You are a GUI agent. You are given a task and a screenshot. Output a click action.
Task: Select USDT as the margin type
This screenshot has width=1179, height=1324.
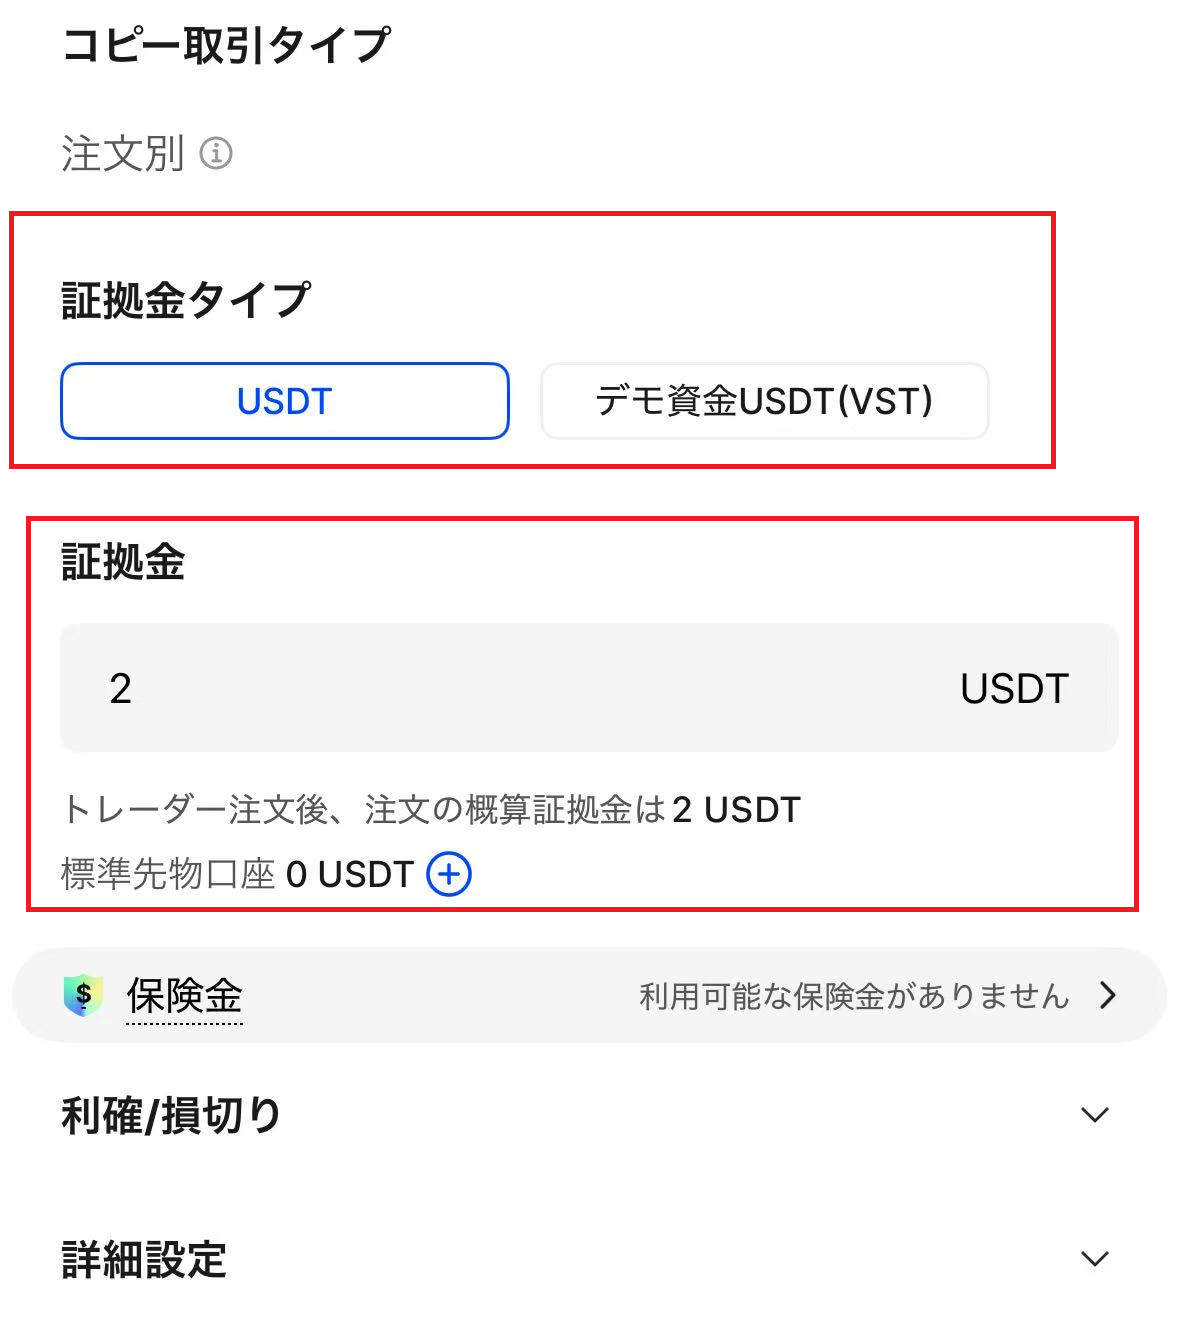coord(285,401)
